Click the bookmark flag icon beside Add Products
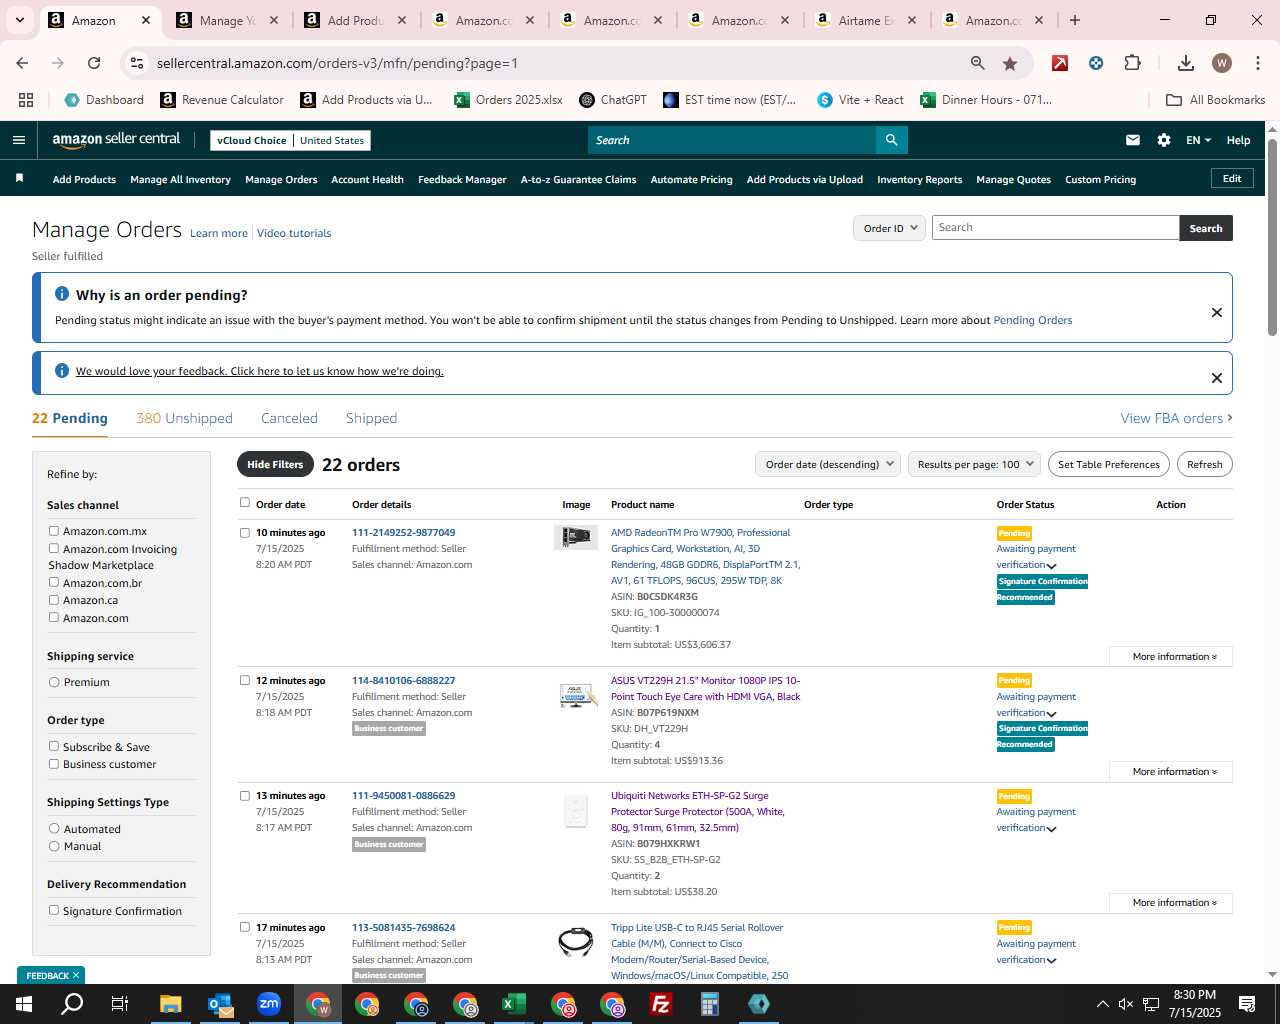Viewport: 1280px width, 1024px height. pos(19,178)
